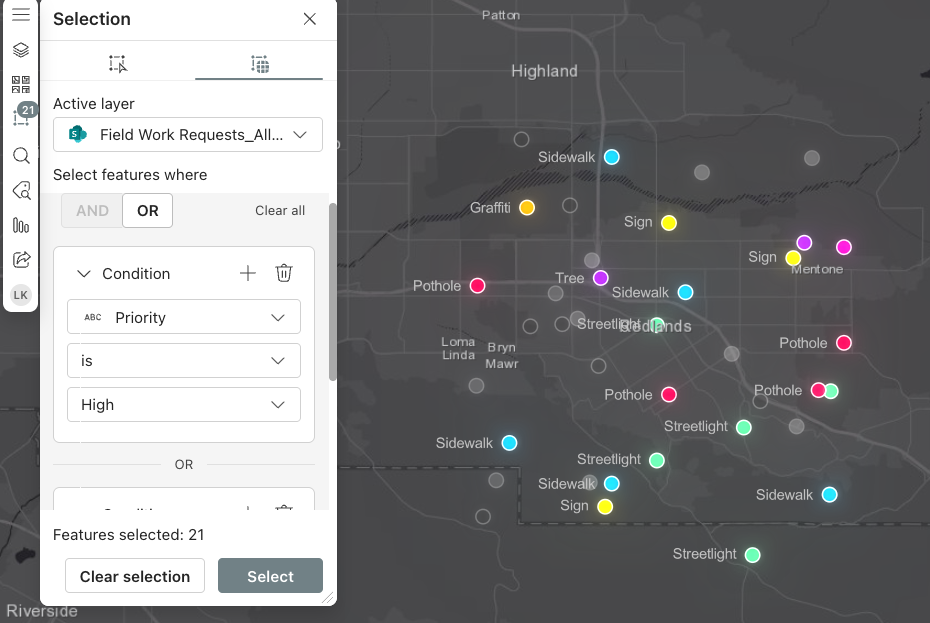Click the Patton map label
Image resolution: width=930 pixels, height=623 pixels.
pyautogui.click(x=501, y=15)
